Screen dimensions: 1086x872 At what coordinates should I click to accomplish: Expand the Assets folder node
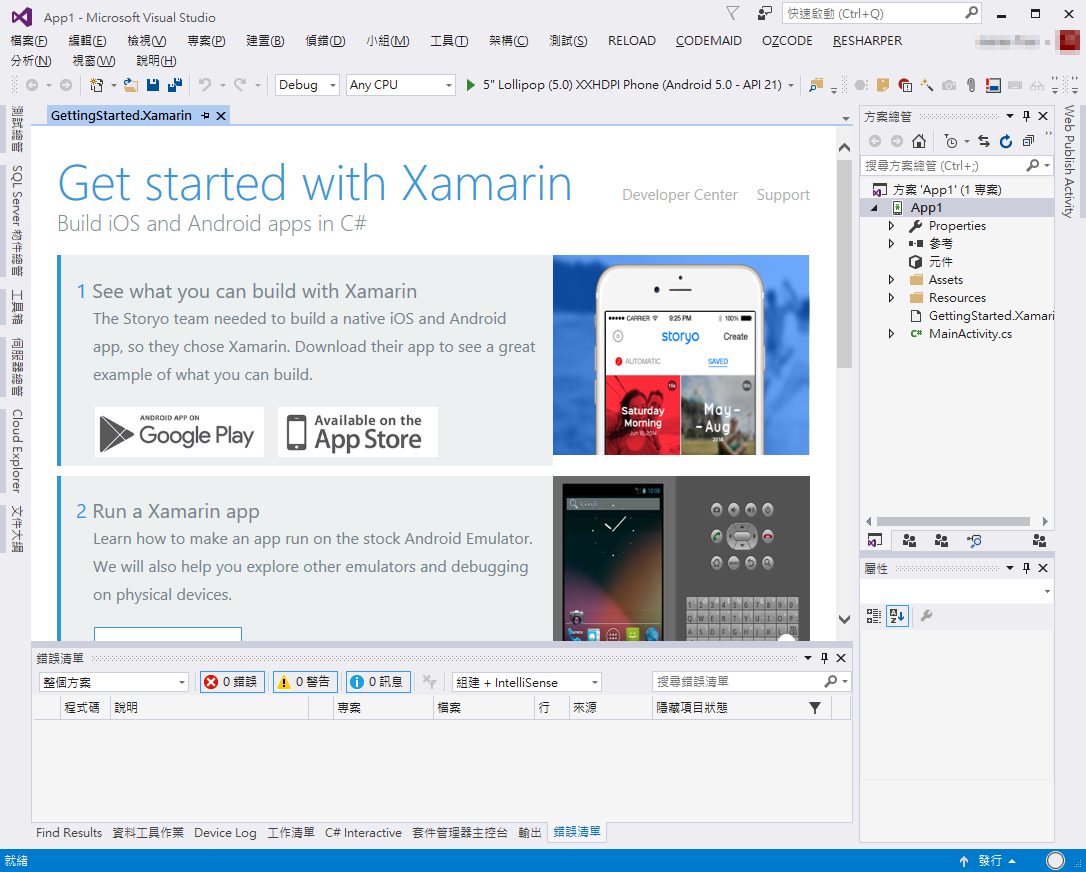[x=891, y=280]
